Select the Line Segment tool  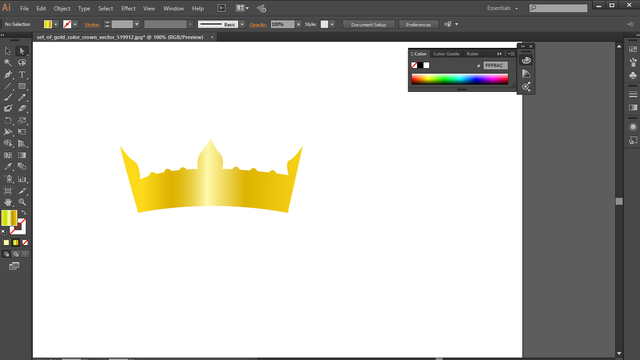[8, 86]
